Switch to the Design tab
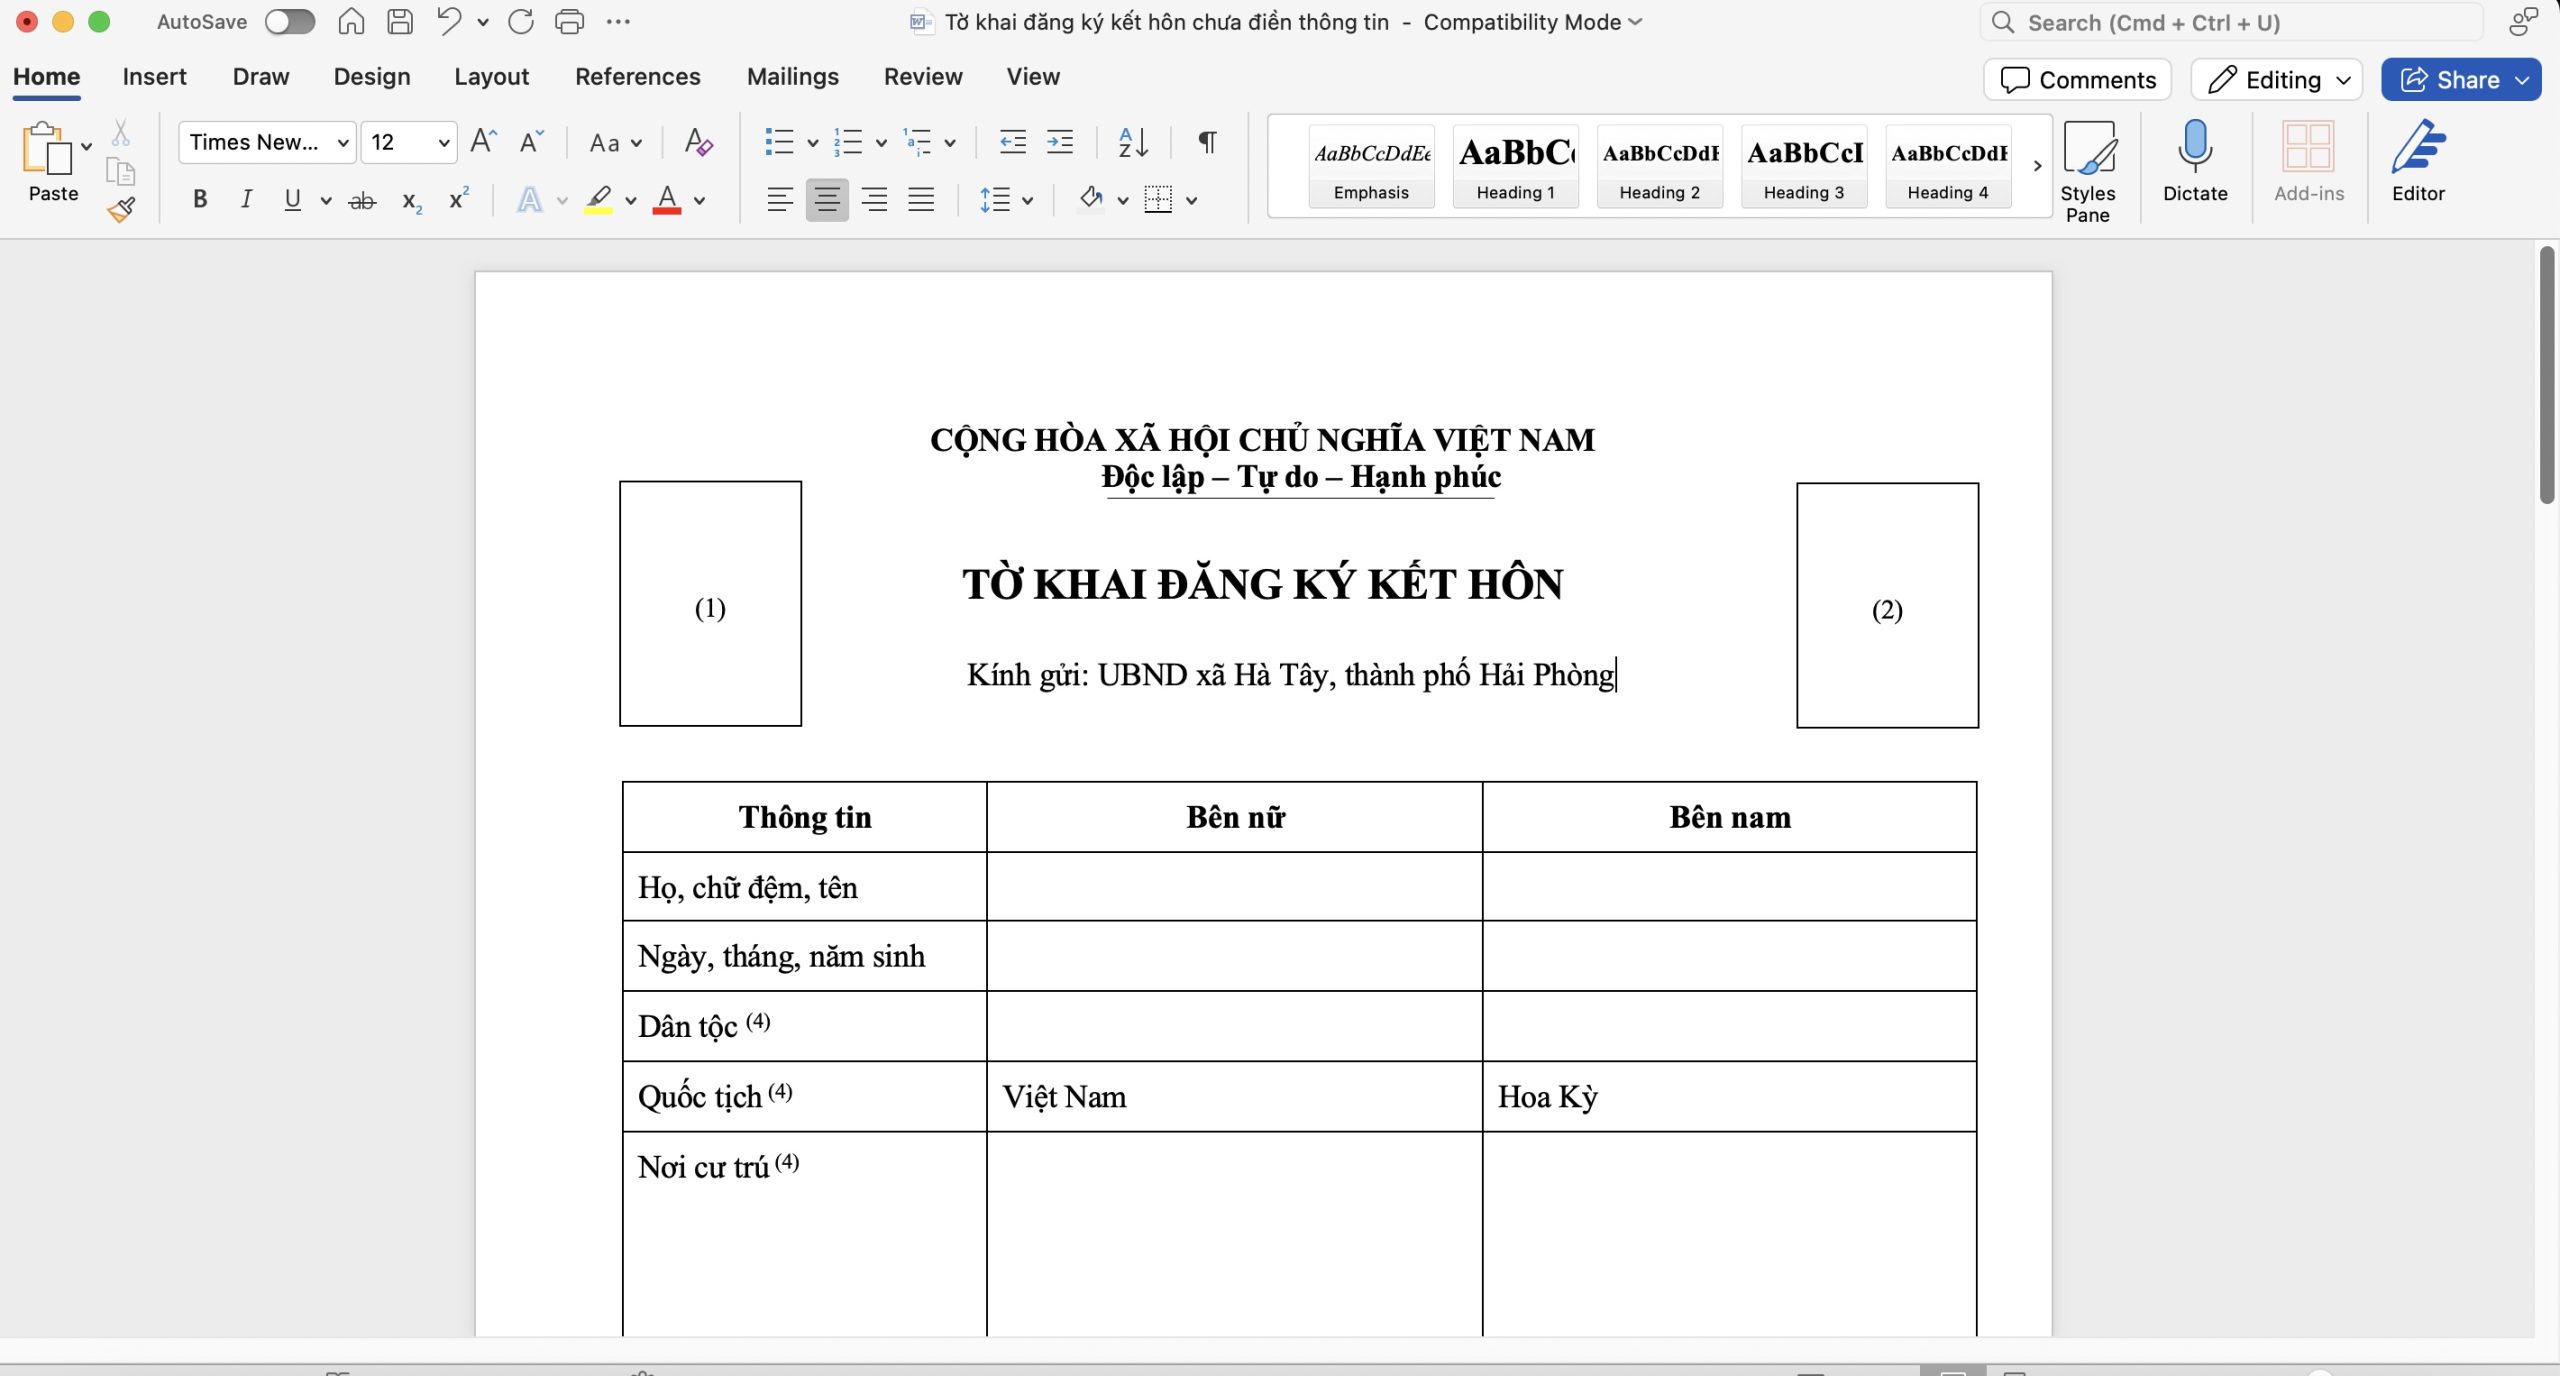Viewport: 2560px width, 1376px height. [x=372, y=77]
